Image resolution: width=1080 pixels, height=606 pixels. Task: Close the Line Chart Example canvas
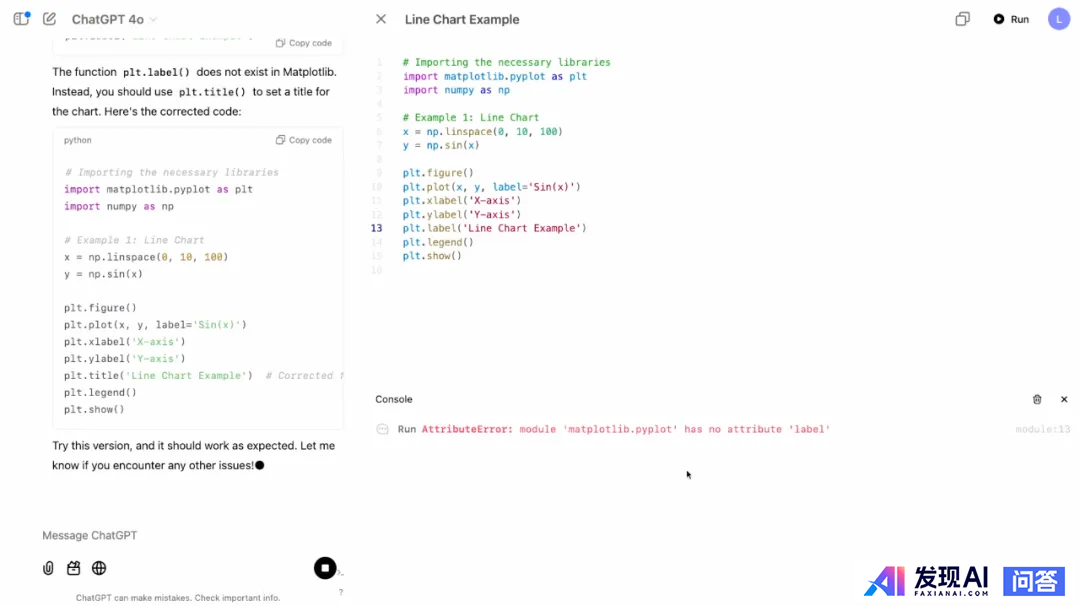click(381, 19)
